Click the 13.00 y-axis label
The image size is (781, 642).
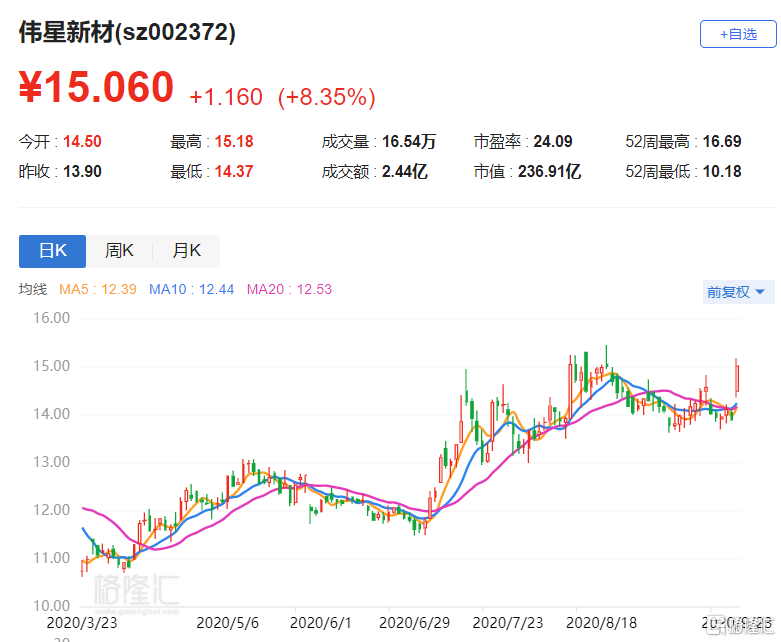(51, 462)
